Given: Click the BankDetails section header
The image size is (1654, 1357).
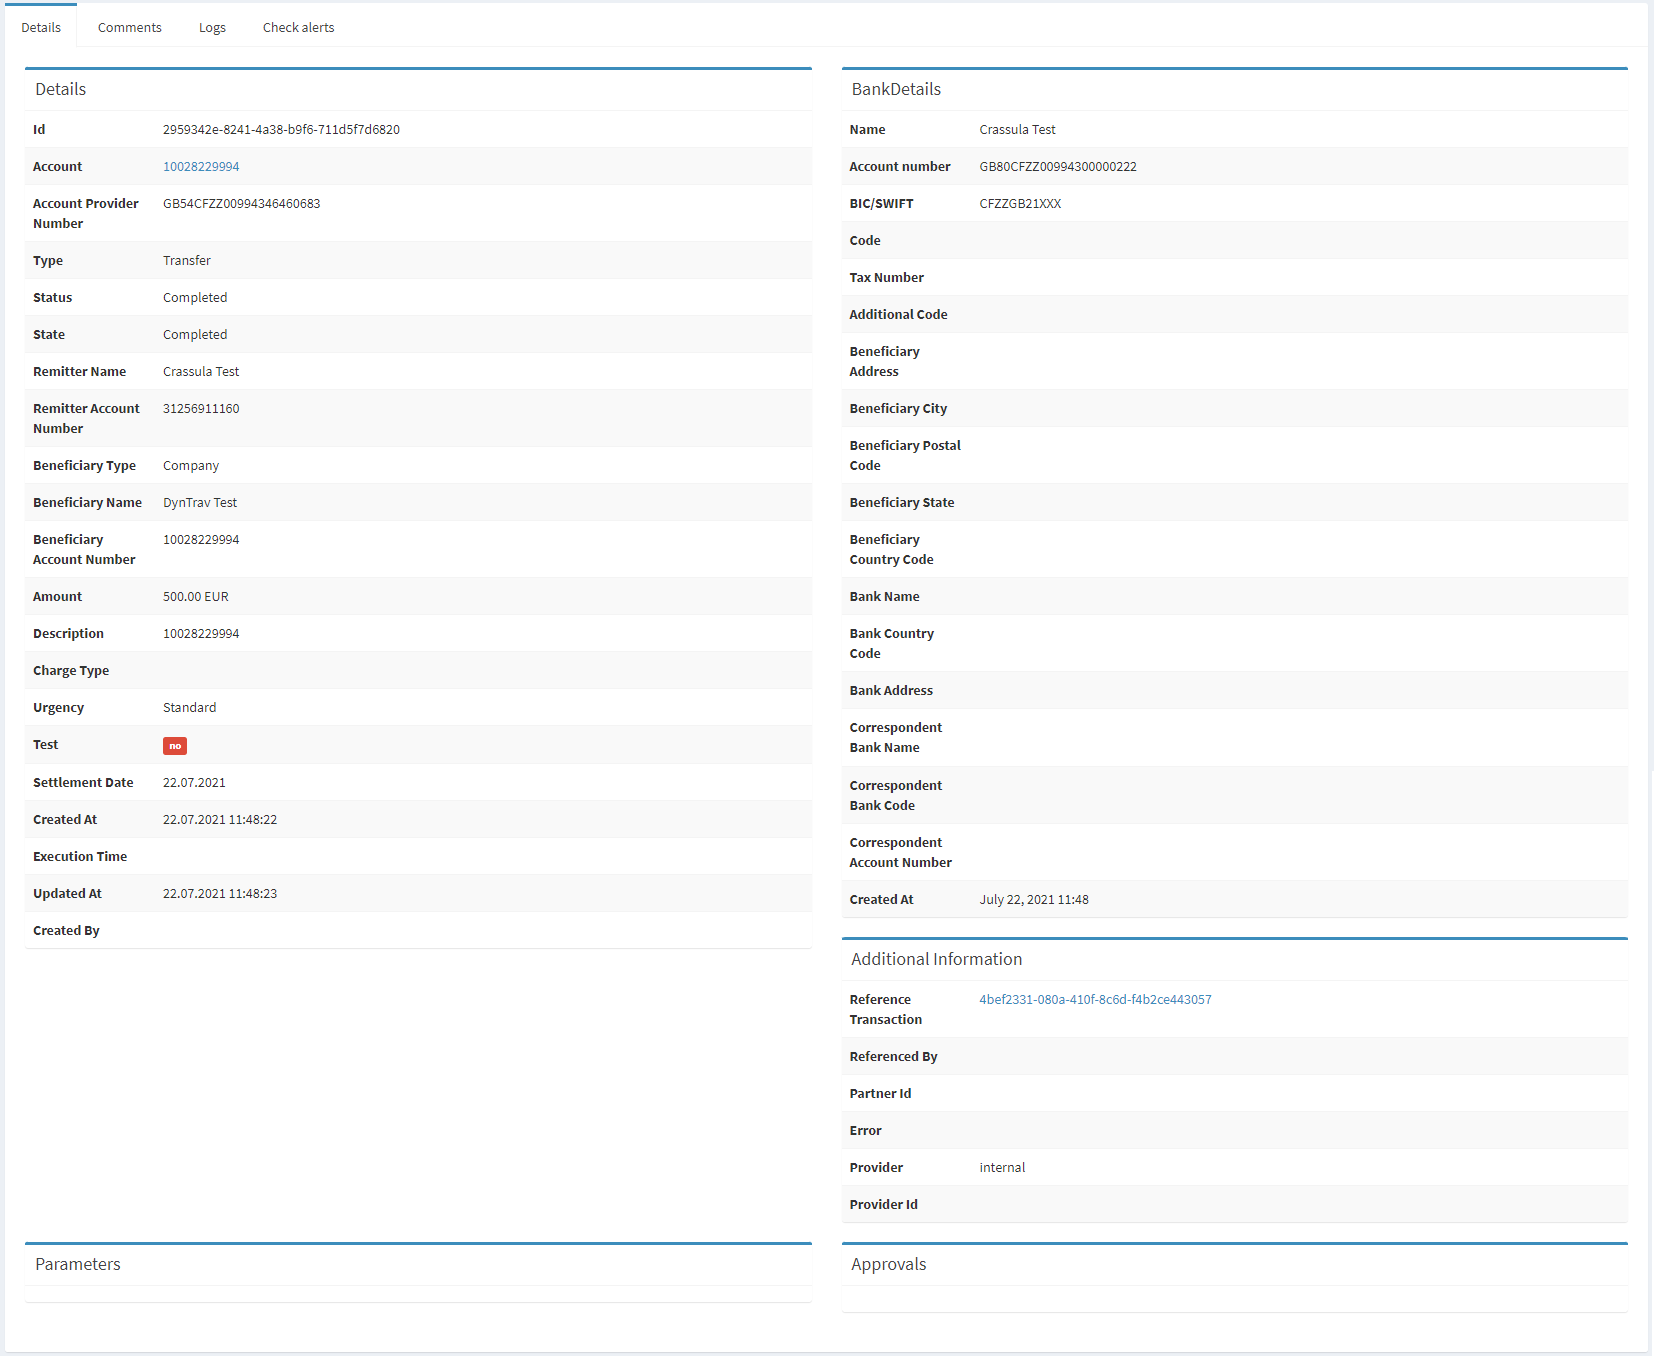Looking at the screenshot, I should point(895,89).
